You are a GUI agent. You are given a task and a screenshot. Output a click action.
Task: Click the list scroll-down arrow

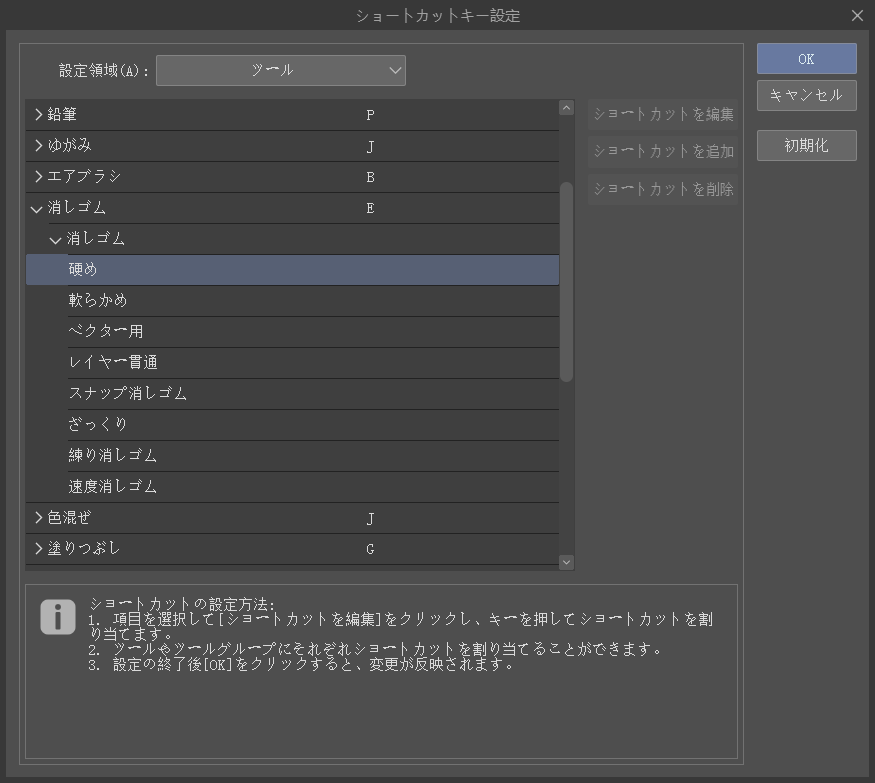pos(566,562)
